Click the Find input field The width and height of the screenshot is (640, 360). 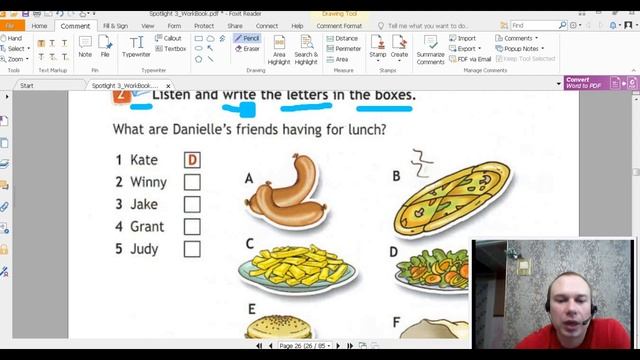534,25
